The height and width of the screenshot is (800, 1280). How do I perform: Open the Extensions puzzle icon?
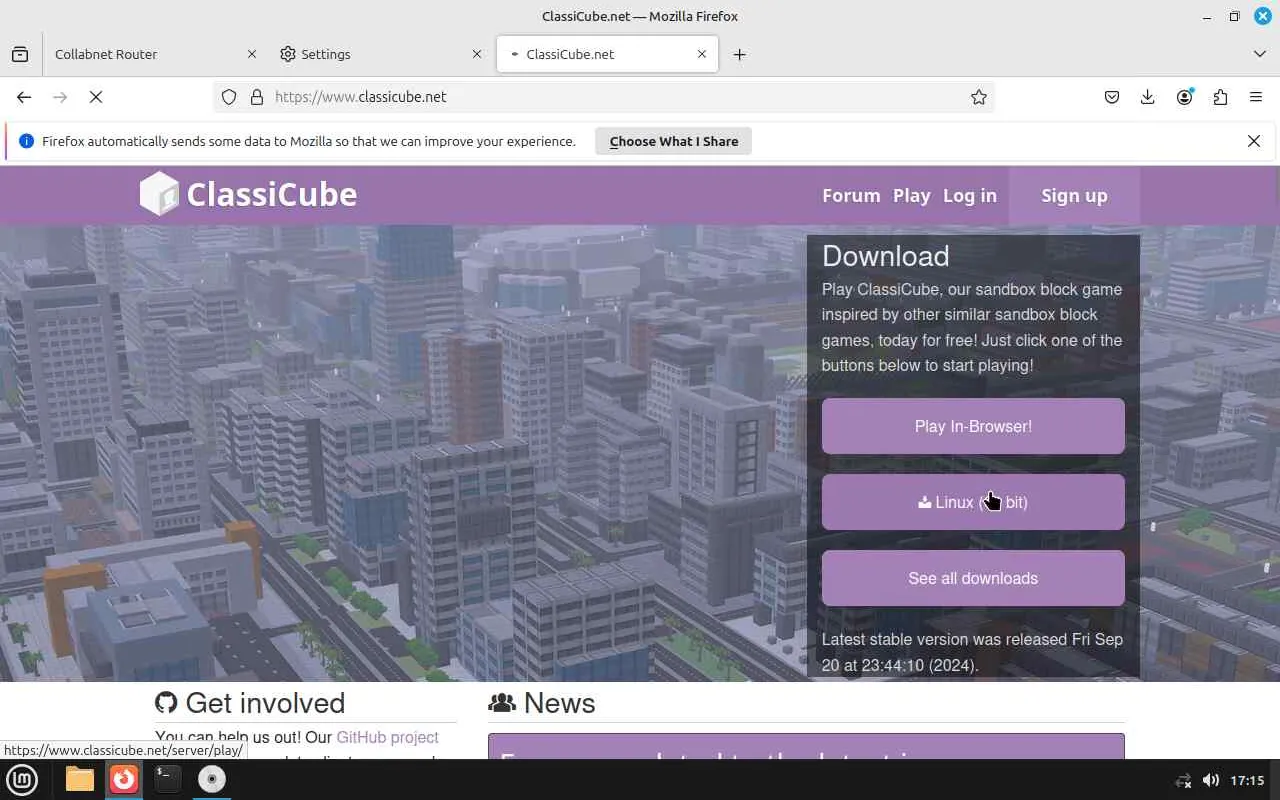pyautogui.click(x=1220, y=97)
